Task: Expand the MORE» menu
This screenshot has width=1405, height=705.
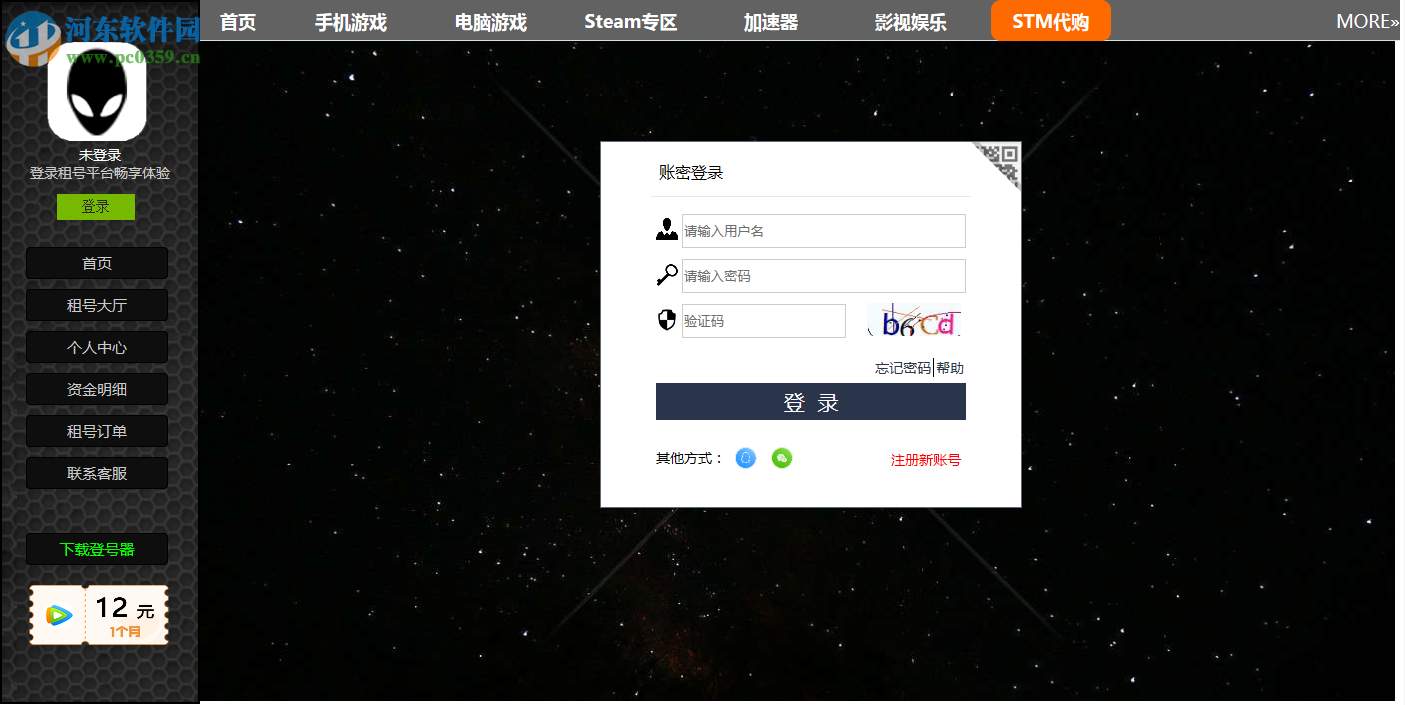Action: point(1364,20)
